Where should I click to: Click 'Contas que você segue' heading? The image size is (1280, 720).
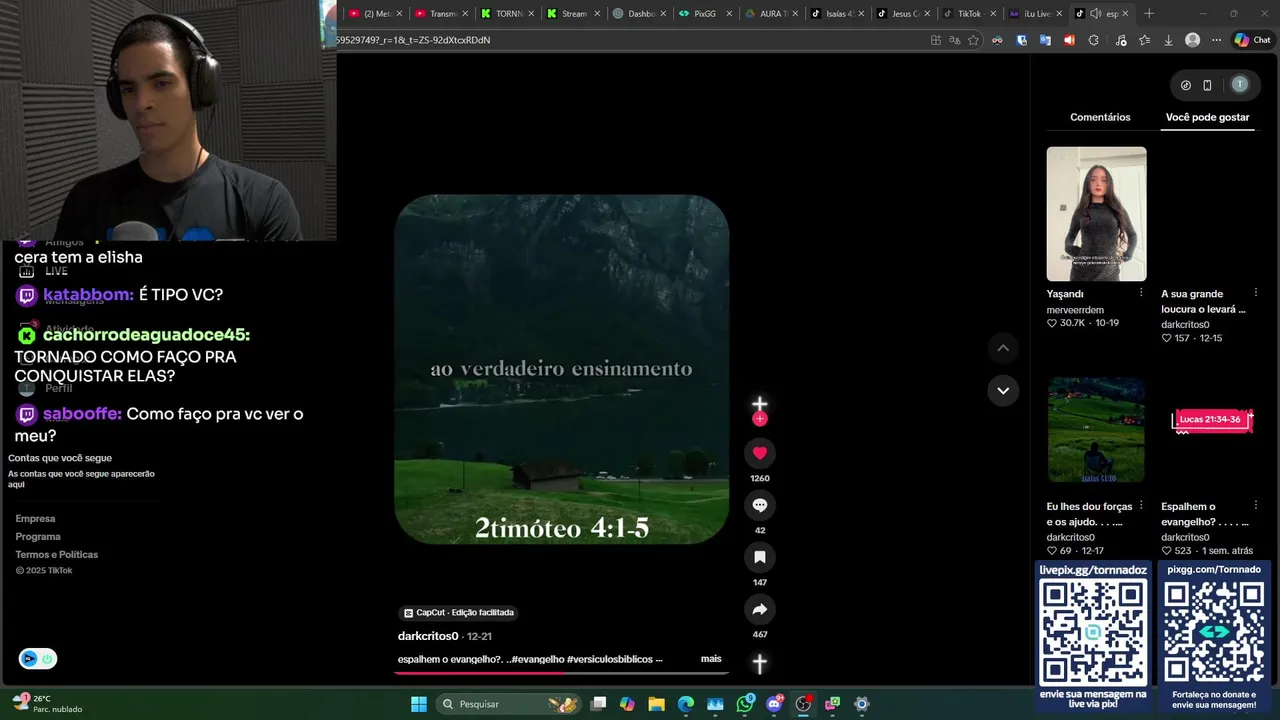coord(60,458)
